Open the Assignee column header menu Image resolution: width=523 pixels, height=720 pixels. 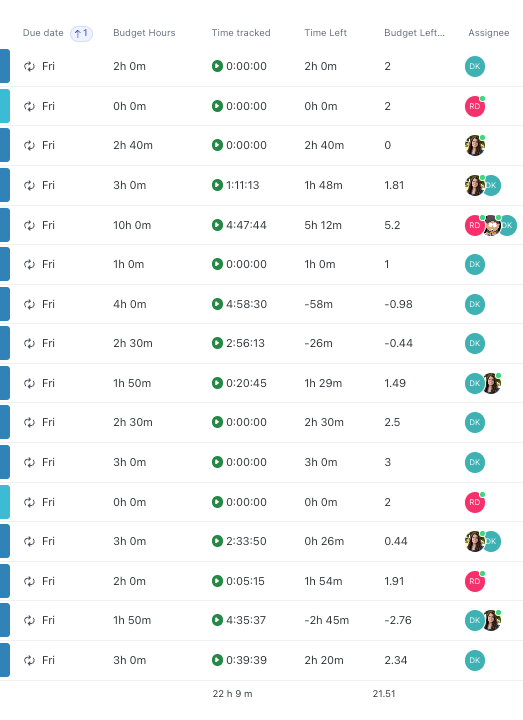[489, 33]
